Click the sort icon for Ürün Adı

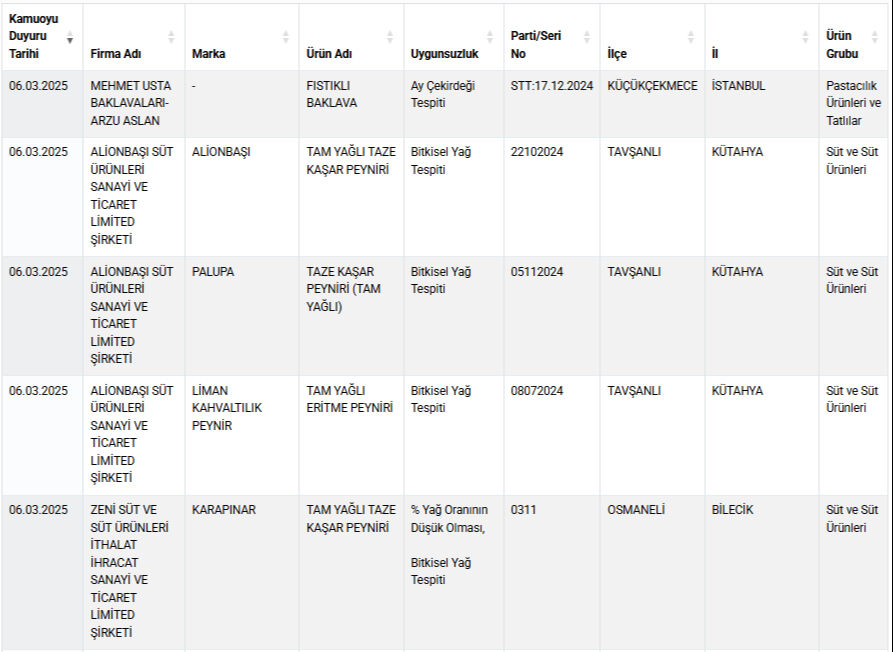click(x=390, y=37)
